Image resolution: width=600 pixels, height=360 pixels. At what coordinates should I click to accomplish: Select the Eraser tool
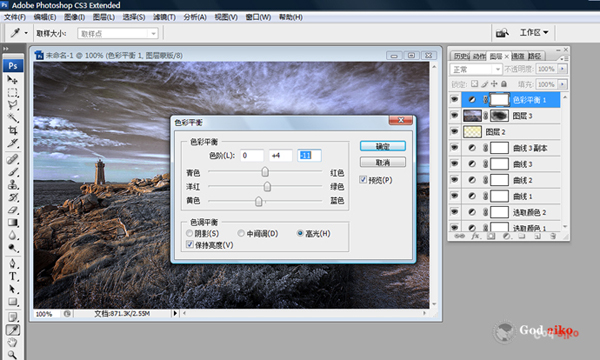(x=12, y=210)
